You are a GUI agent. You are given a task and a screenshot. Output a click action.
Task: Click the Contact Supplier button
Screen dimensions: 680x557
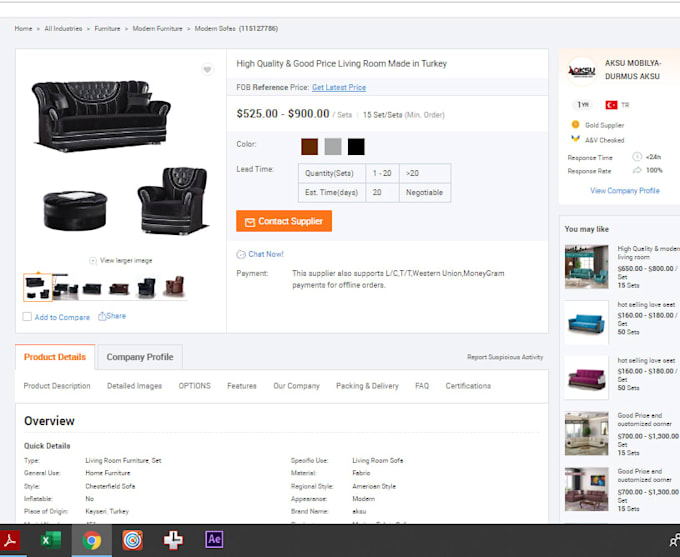click(x=284, y=221)
